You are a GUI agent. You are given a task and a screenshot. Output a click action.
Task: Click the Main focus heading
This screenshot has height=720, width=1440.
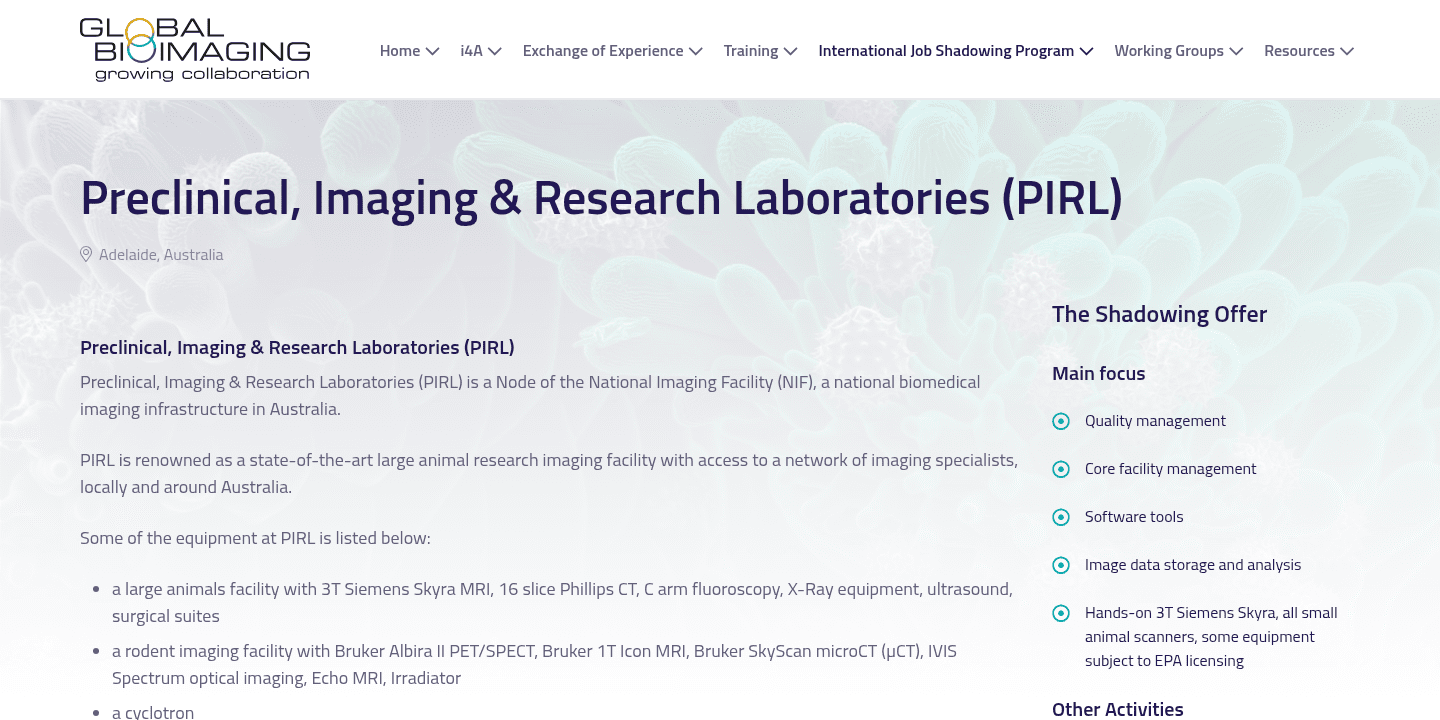(1098, 373)
